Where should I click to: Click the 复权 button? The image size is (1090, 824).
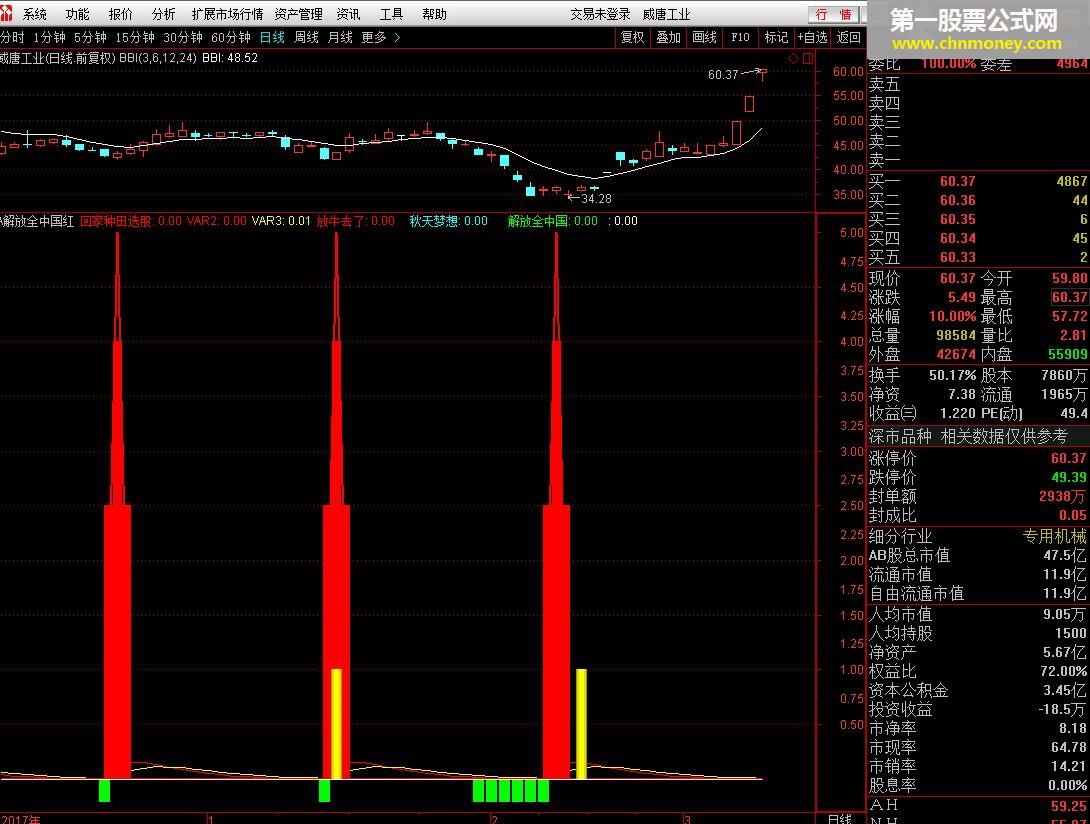coord(633,38)
